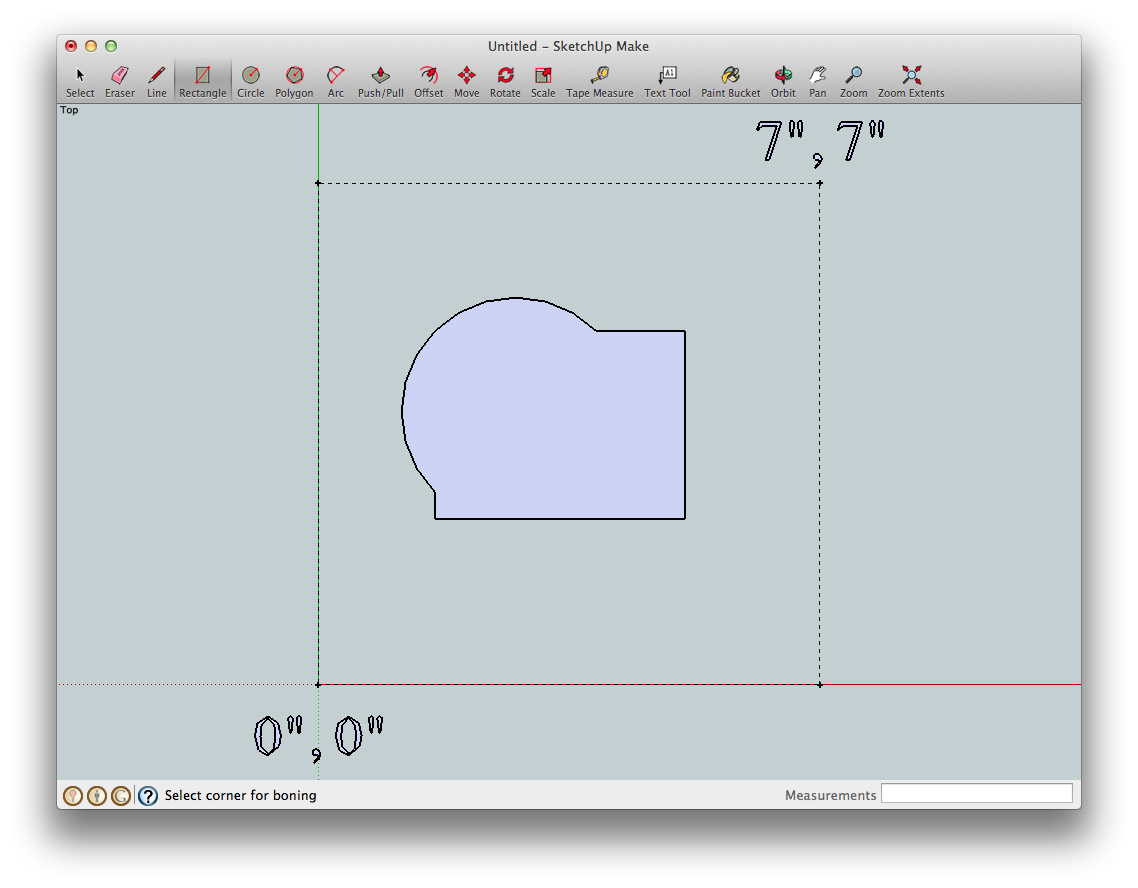Open the question mark help icon
This screenshot has width=1138, height=888.
148,796
